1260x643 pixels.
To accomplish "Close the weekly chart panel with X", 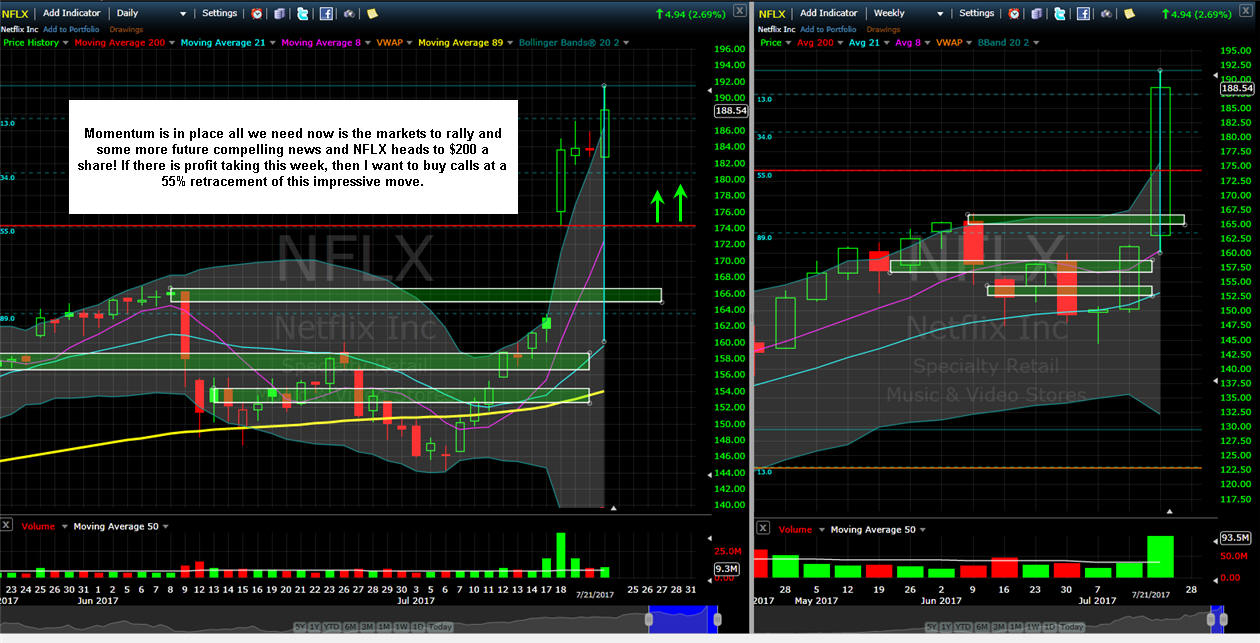I will tap(1246, 11).
